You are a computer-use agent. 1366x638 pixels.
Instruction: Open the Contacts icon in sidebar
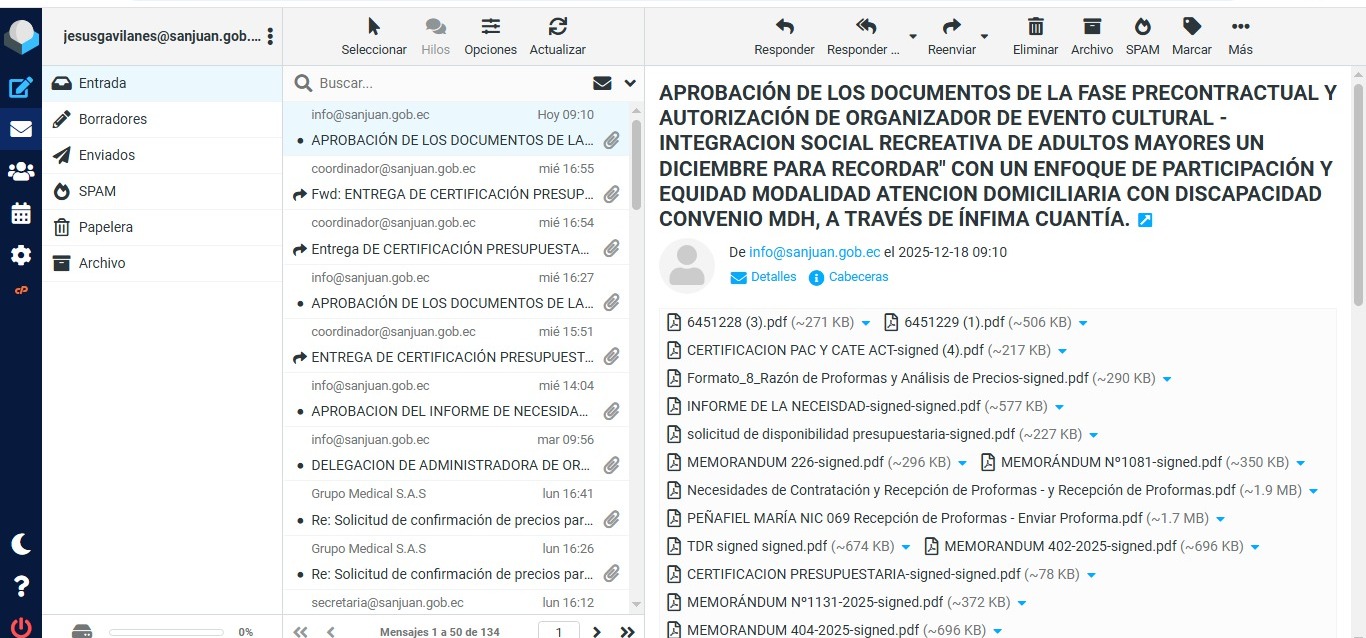(20, 171)
